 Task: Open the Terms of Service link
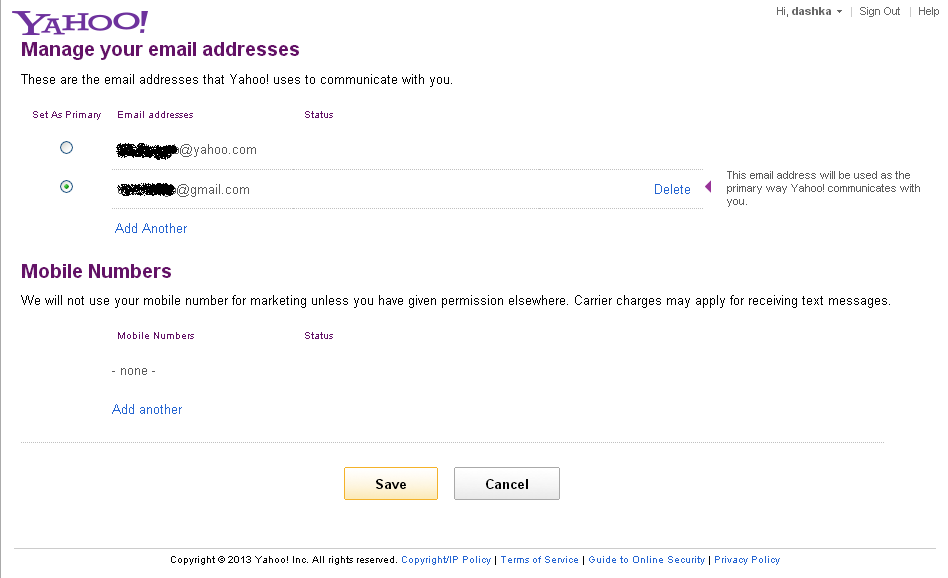(539, 560)
